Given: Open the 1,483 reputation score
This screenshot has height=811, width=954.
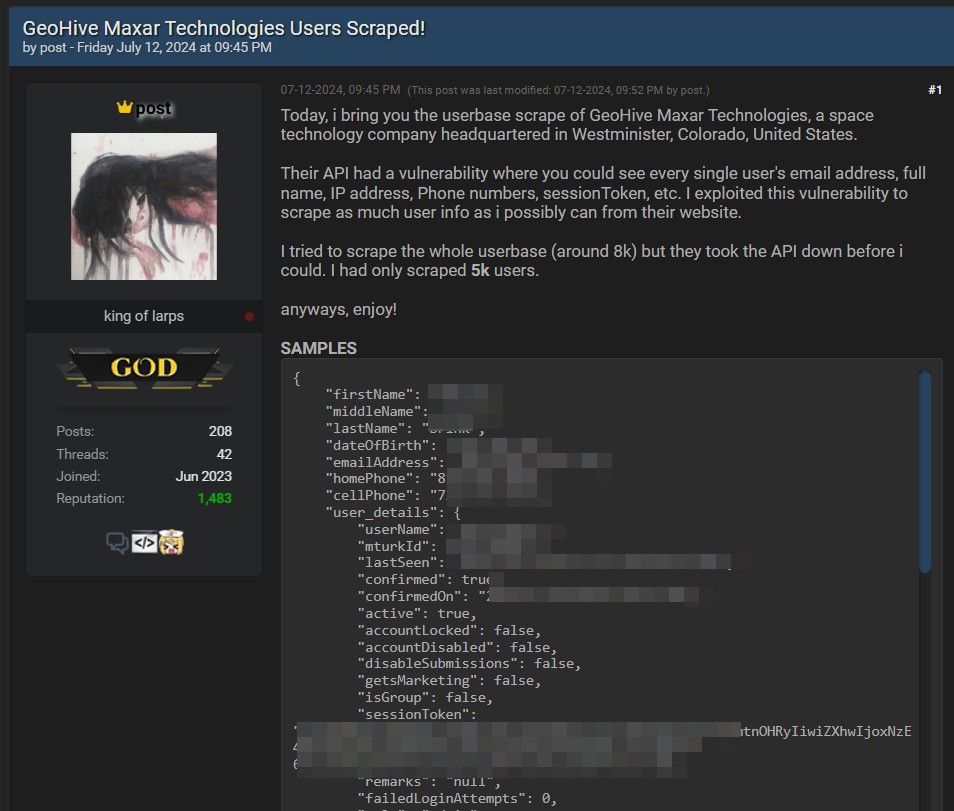Looking at the screenshot, I should click(214, 498).
